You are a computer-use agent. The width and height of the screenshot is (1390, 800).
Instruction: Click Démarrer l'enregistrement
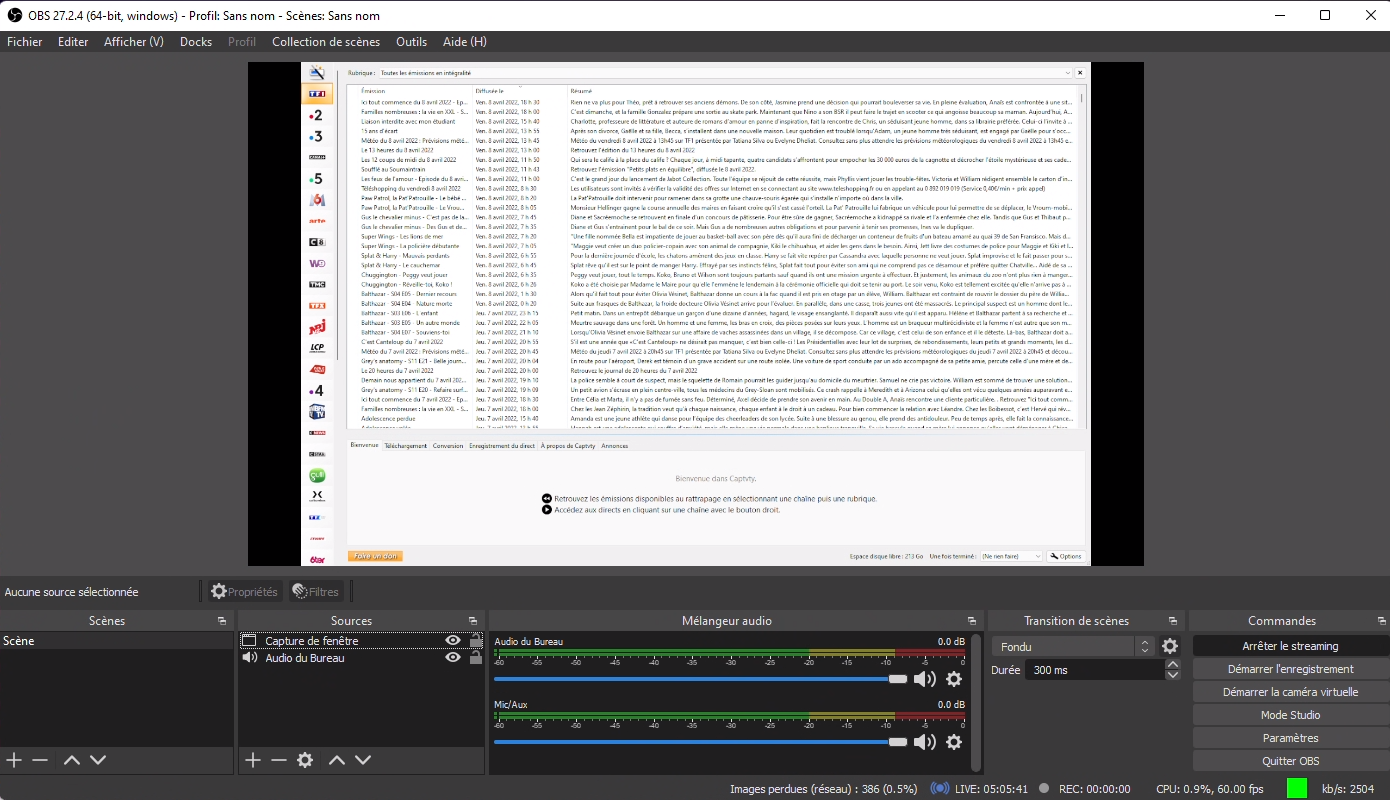tap(1290, 669)
